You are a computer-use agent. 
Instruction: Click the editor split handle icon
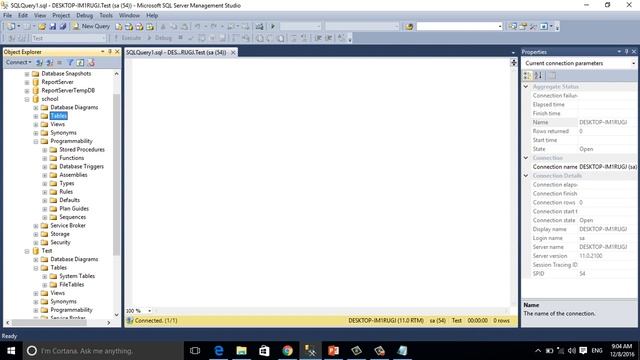(x=513, y=62)
